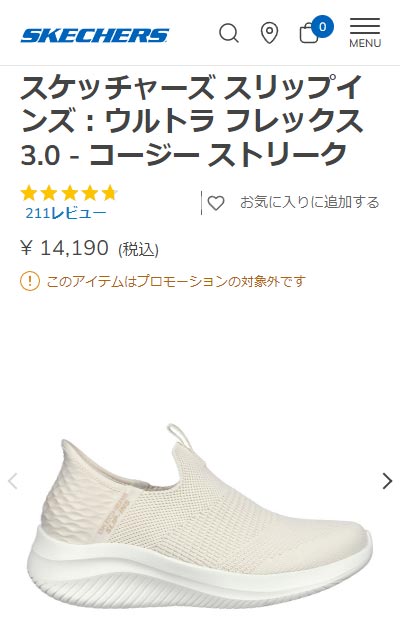Open the hamburger menu icon
The image size is (400, 642).
(x=365, y=26)
